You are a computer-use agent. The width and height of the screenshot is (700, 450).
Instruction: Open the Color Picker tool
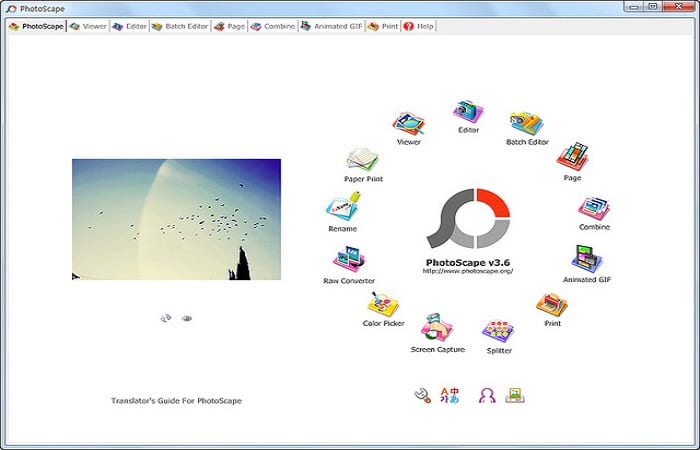tap(383, 304)
